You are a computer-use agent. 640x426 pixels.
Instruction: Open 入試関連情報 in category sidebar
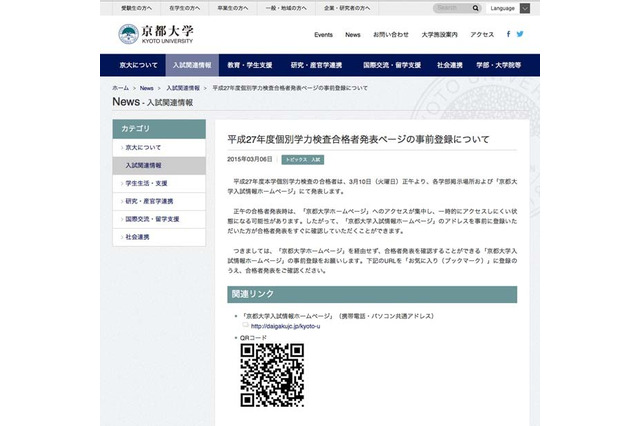tap(159, 166)
